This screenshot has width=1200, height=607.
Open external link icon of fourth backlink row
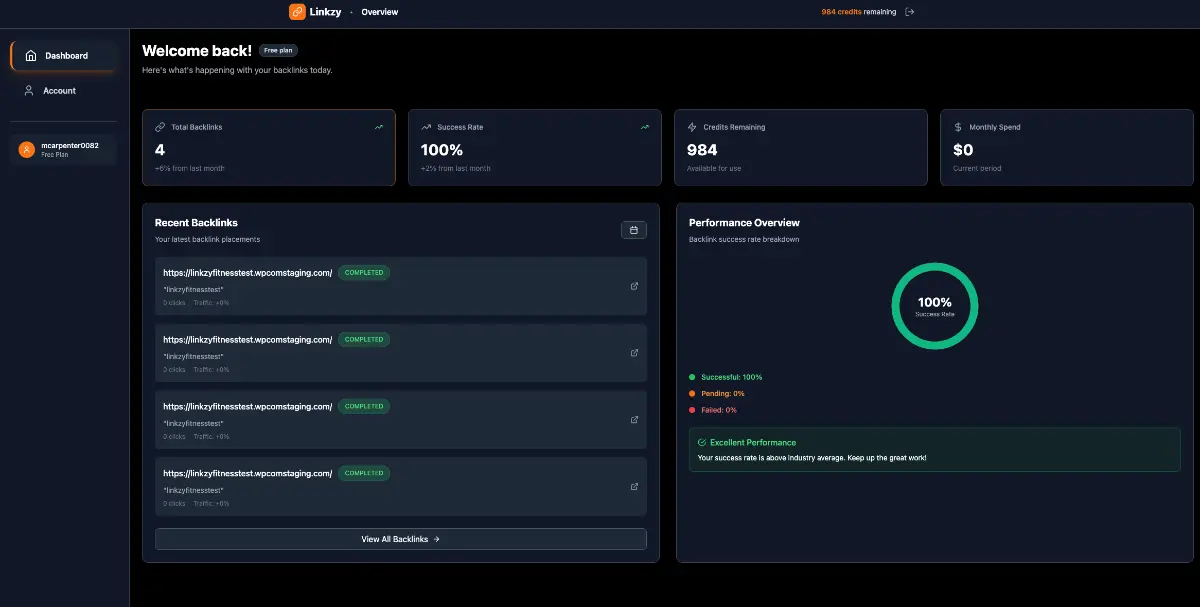[x=634, y=487]
